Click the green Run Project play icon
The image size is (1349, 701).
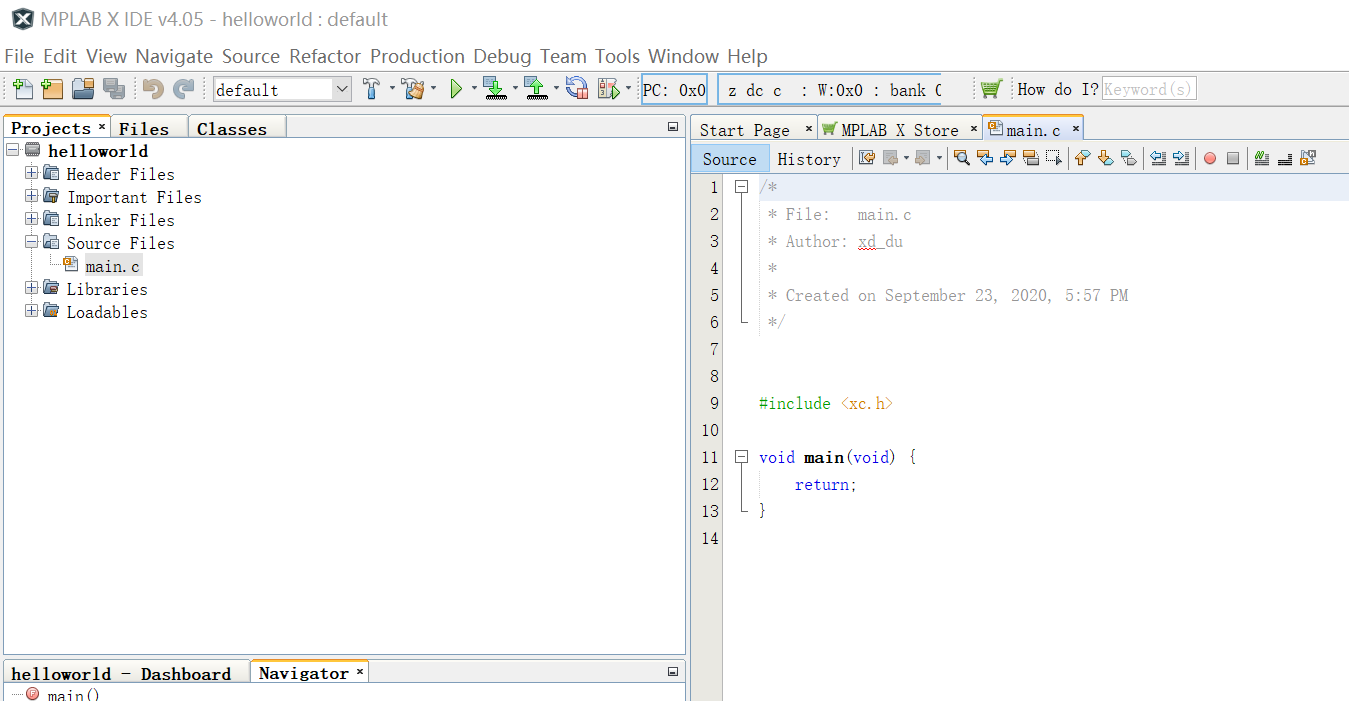(456, 89)
